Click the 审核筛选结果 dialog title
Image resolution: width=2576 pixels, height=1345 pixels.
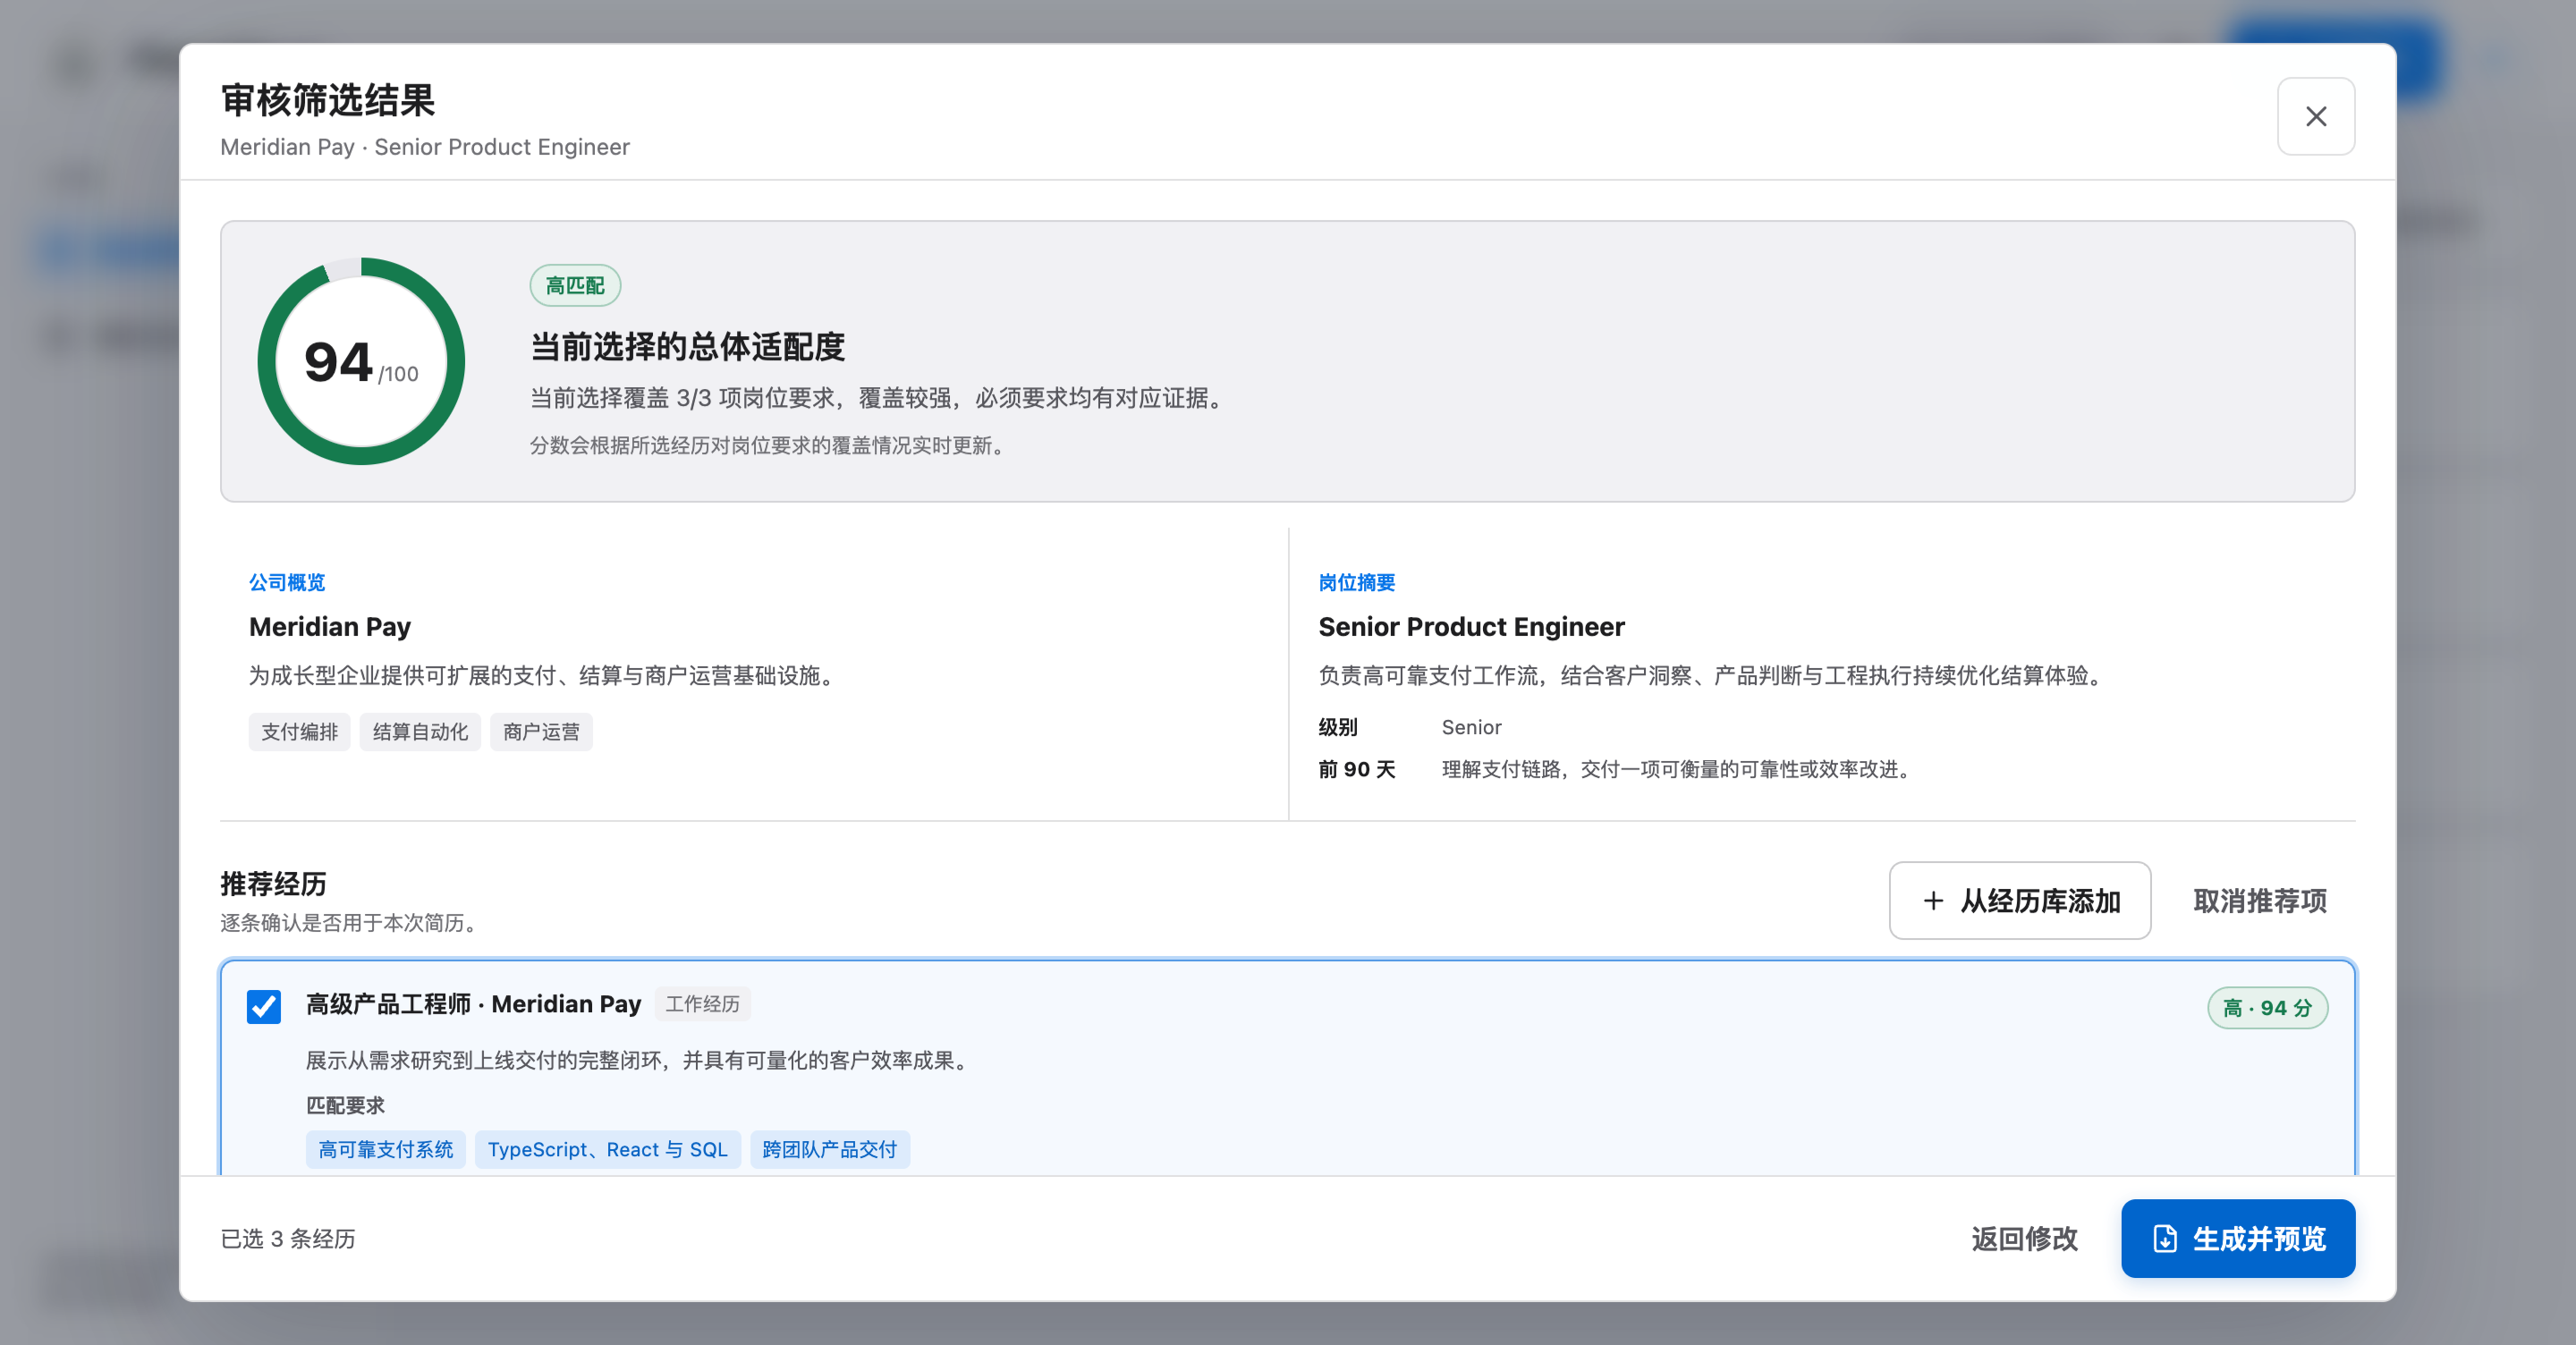tap(328, 100)
